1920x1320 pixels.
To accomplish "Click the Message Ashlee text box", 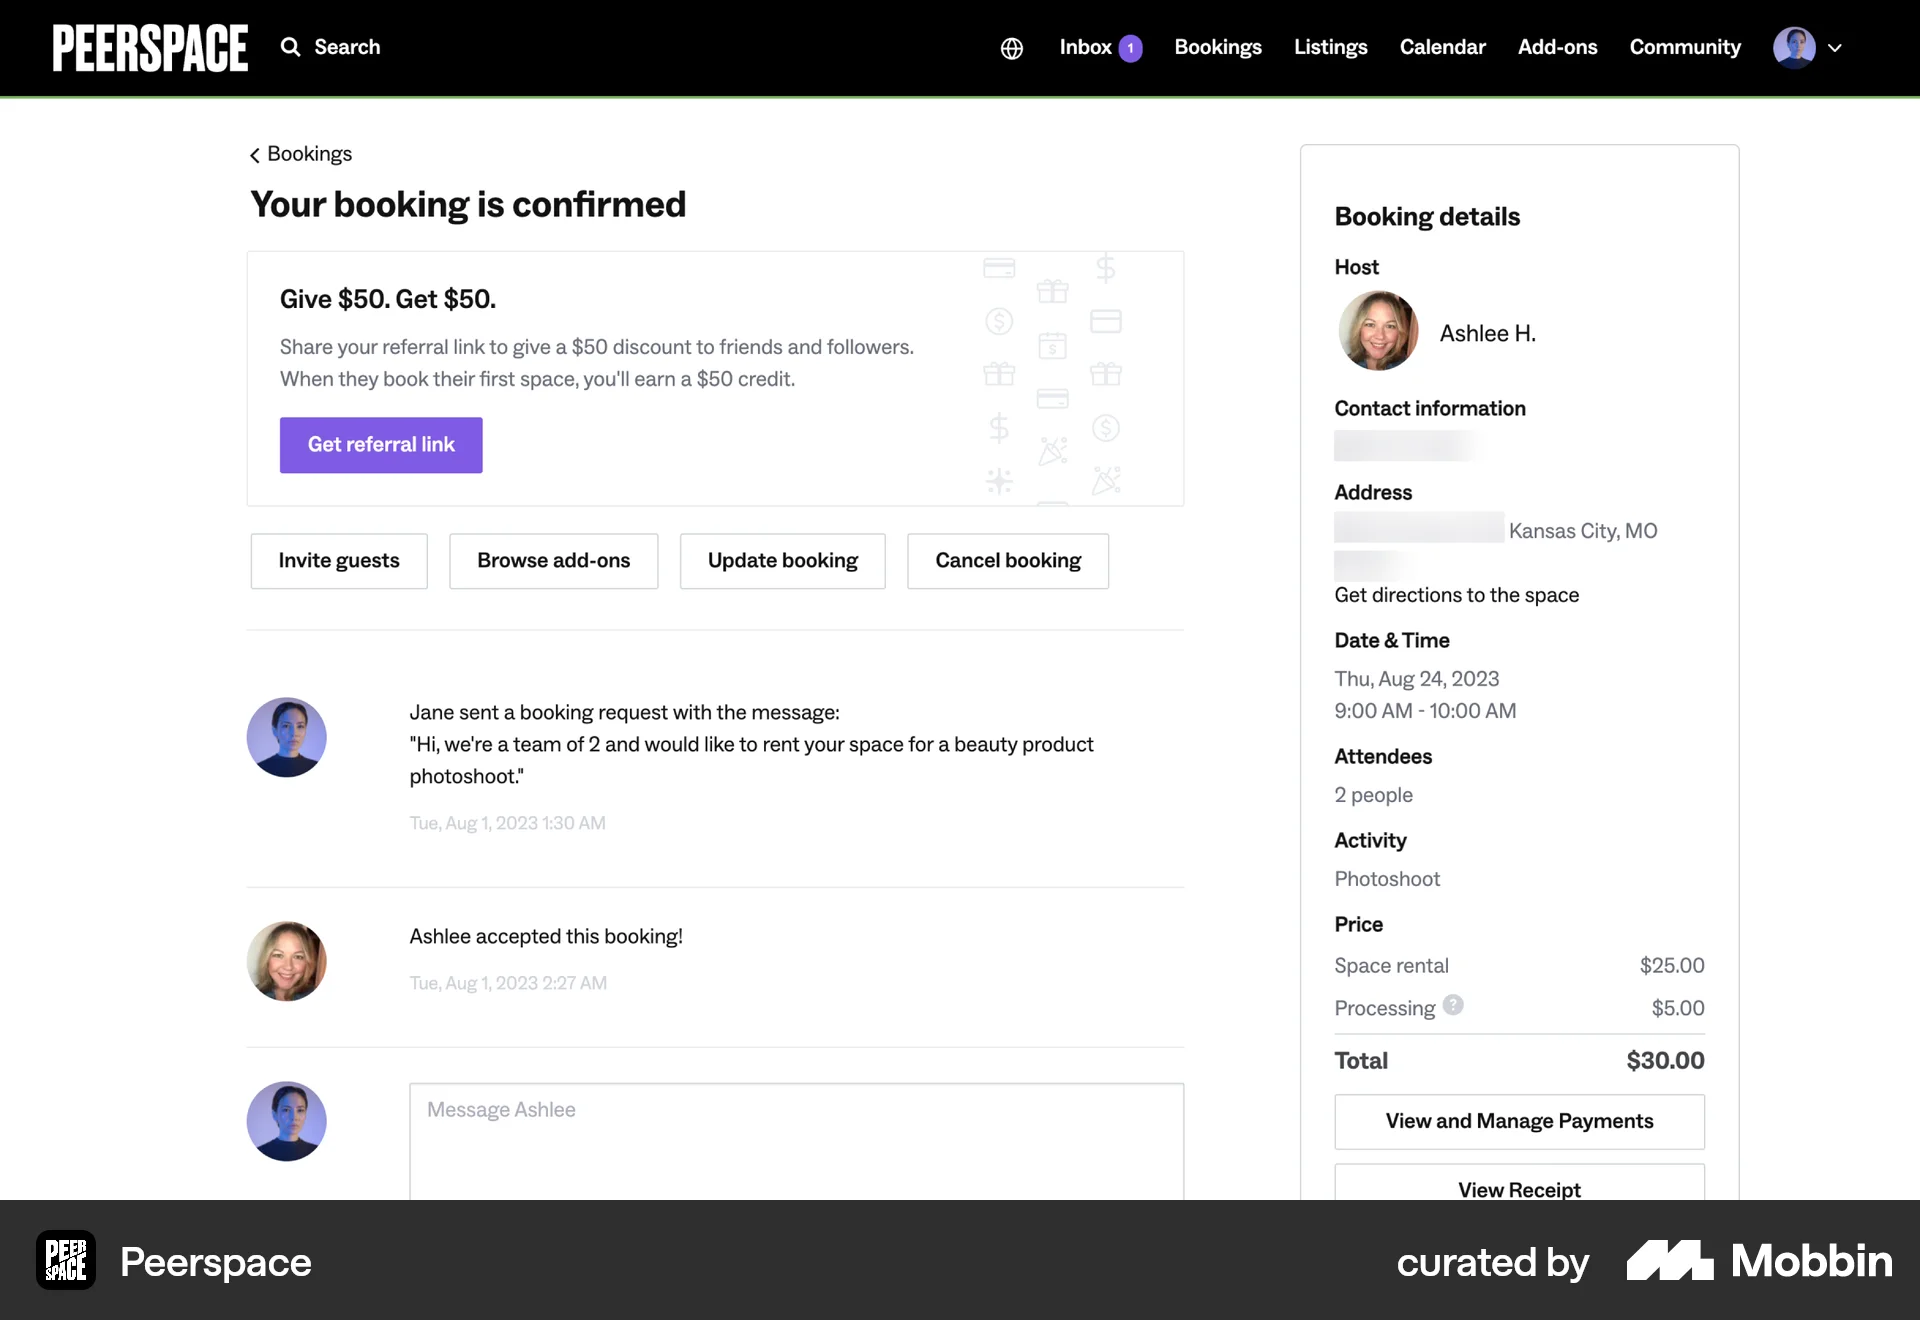I will pyautogui.click(x=796, y=1140).
